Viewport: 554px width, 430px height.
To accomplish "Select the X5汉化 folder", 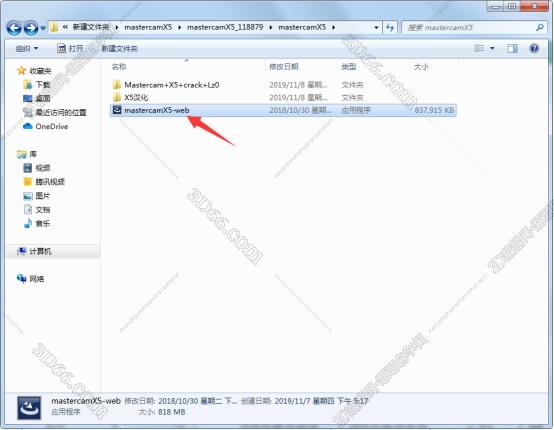I will point(136,98).
